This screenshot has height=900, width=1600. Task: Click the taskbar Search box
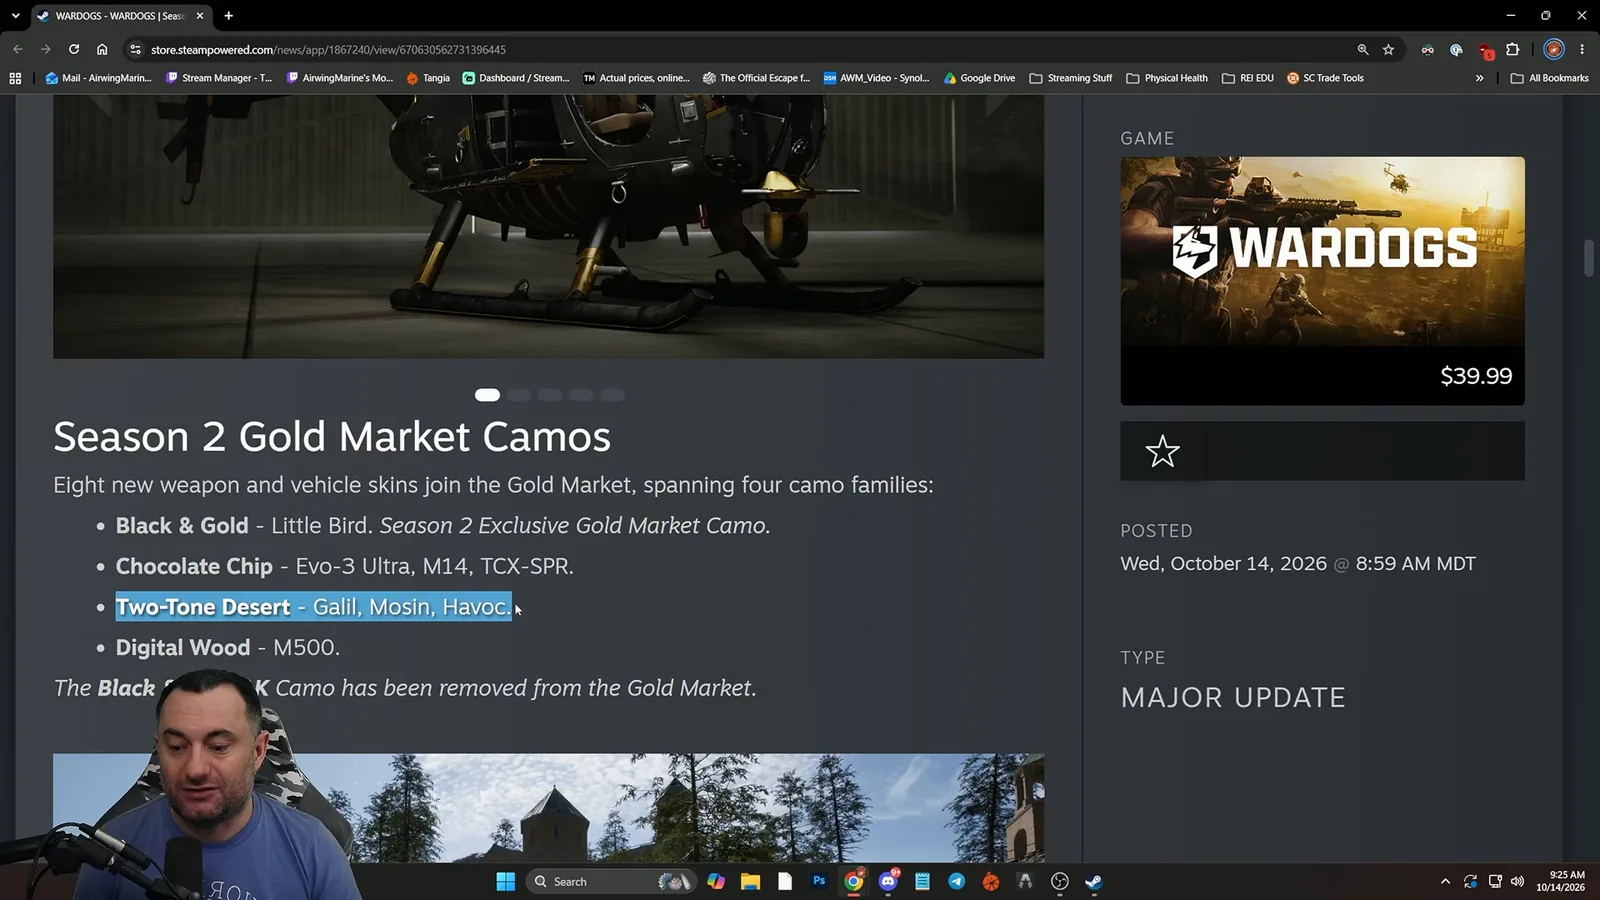pyautogui.click(x=610, y=881)
